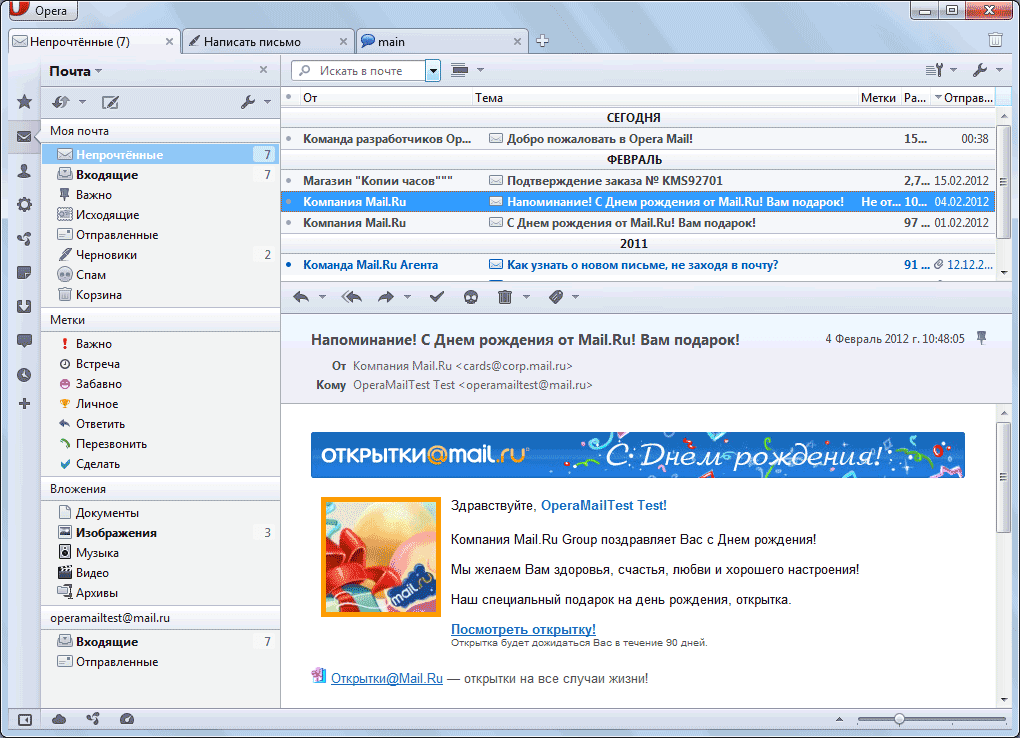Sort by the От column header
Screen dimensions: 1020x738
click(384, 98)
